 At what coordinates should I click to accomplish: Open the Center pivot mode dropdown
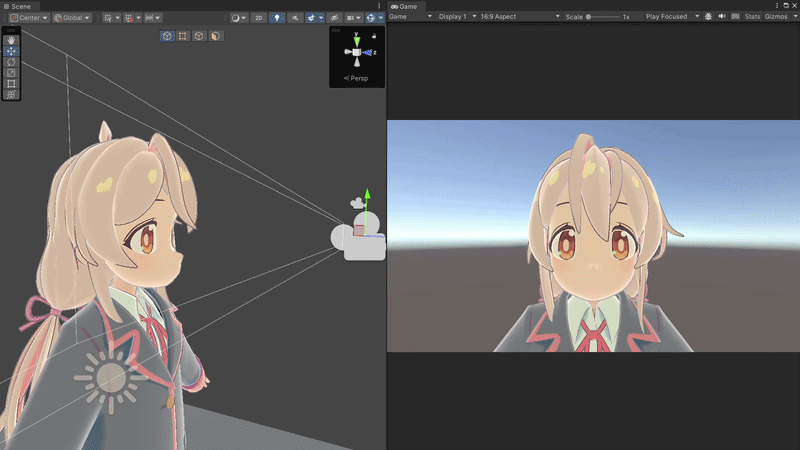(x=29, y=18)
